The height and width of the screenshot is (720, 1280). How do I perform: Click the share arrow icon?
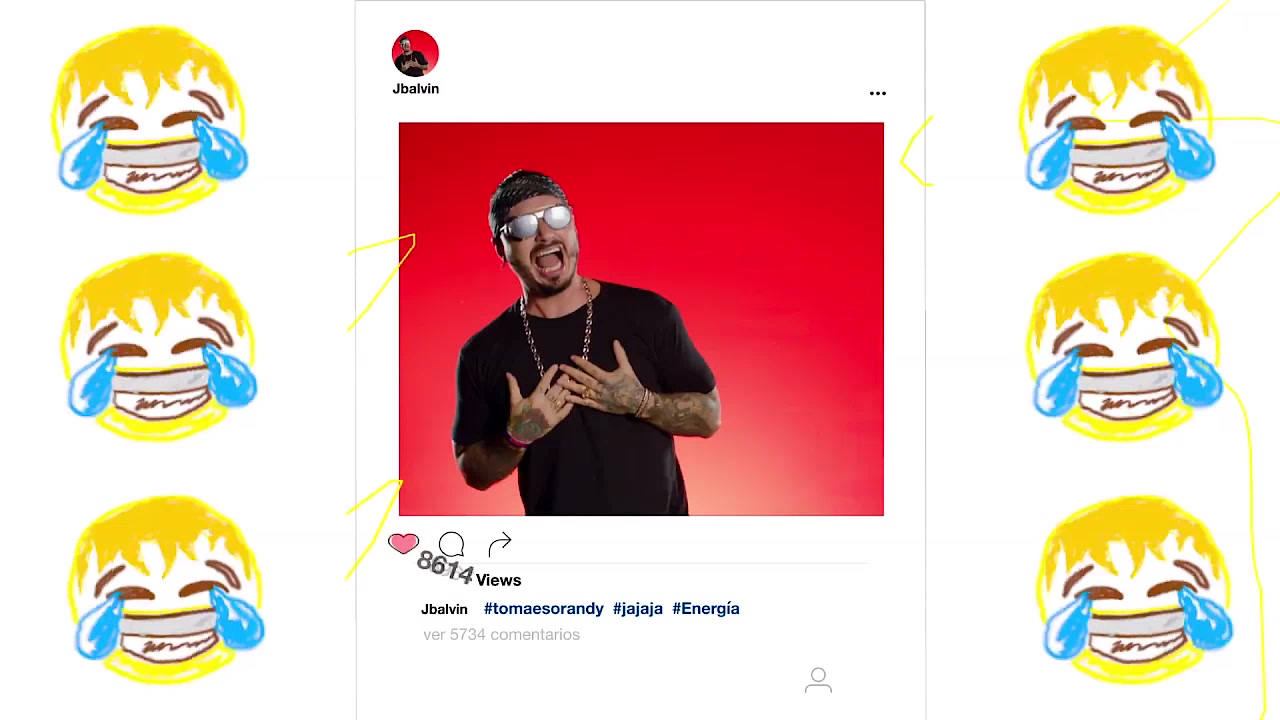coord(500,543)
